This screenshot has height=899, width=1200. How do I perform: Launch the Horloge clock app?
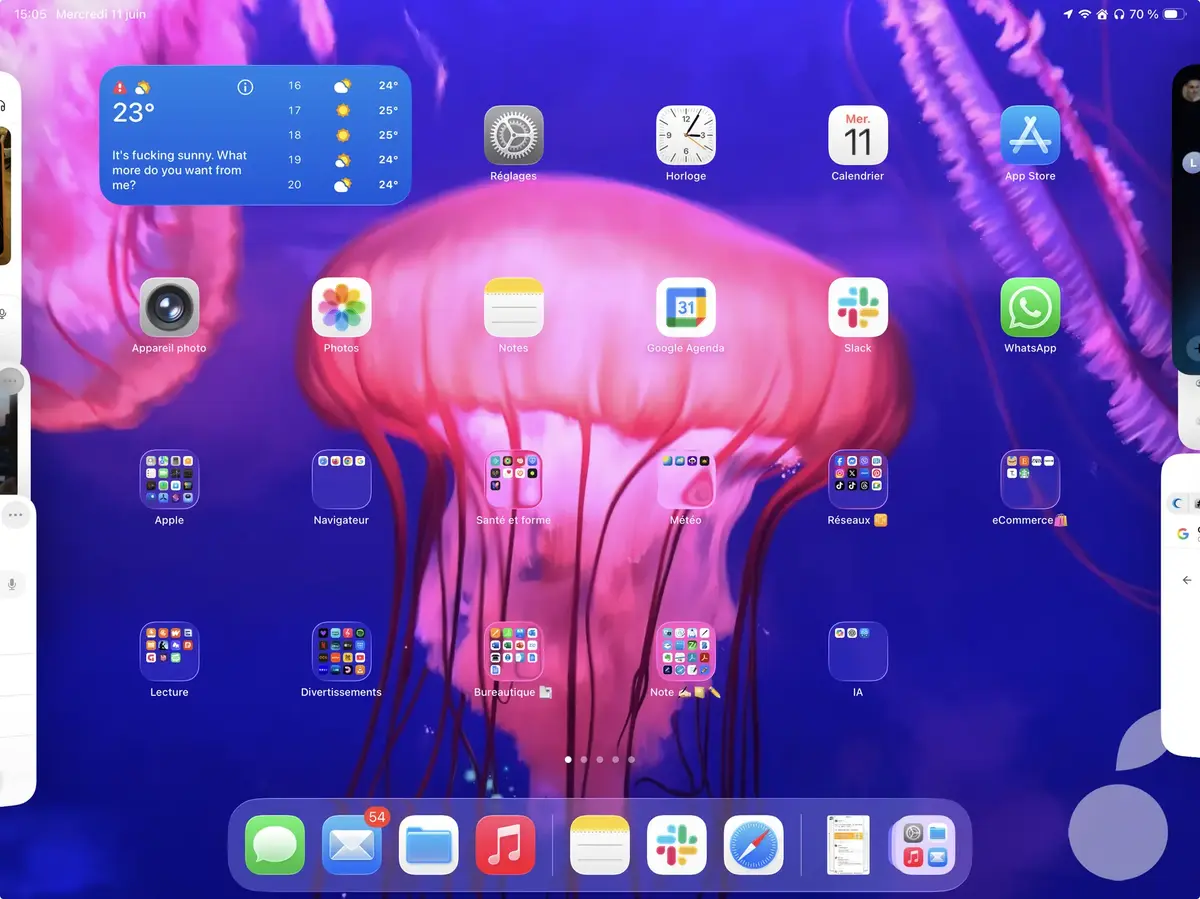coord(685,135)
